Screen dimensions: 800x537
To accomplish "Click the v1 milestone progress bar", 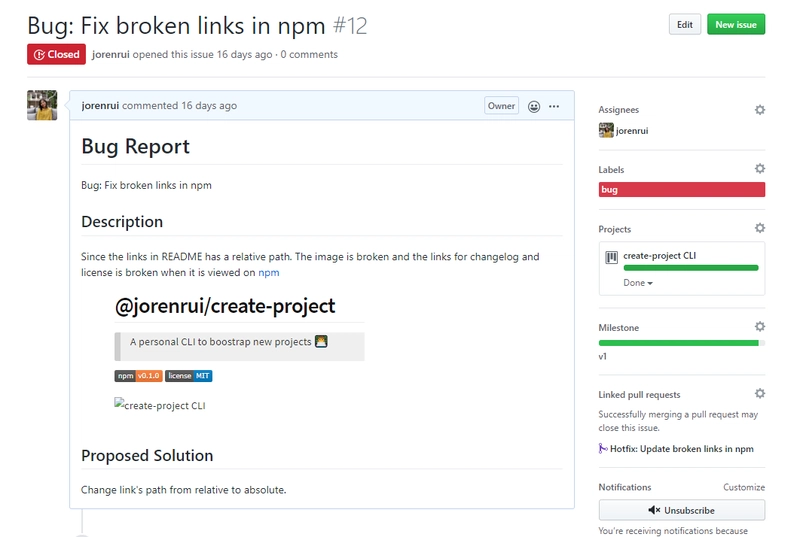I will pyautogui.click(x=681, y=343).
